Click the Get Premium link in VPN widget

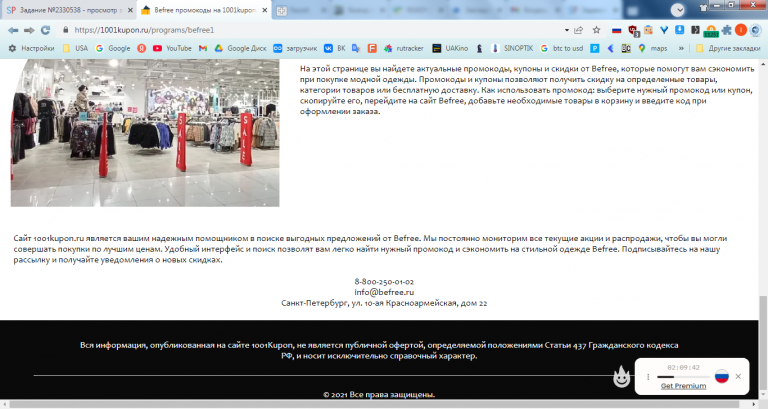[x=683, y=386]
